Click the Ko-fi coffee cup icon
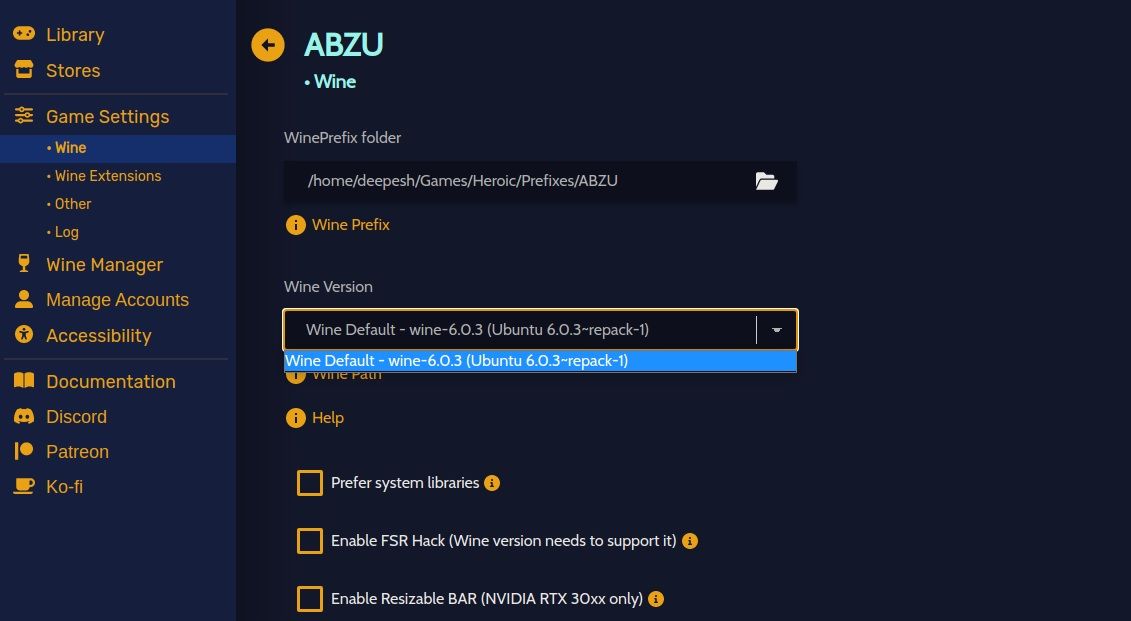This screenshot has width=1131, height=621. (x=24, y=486)
